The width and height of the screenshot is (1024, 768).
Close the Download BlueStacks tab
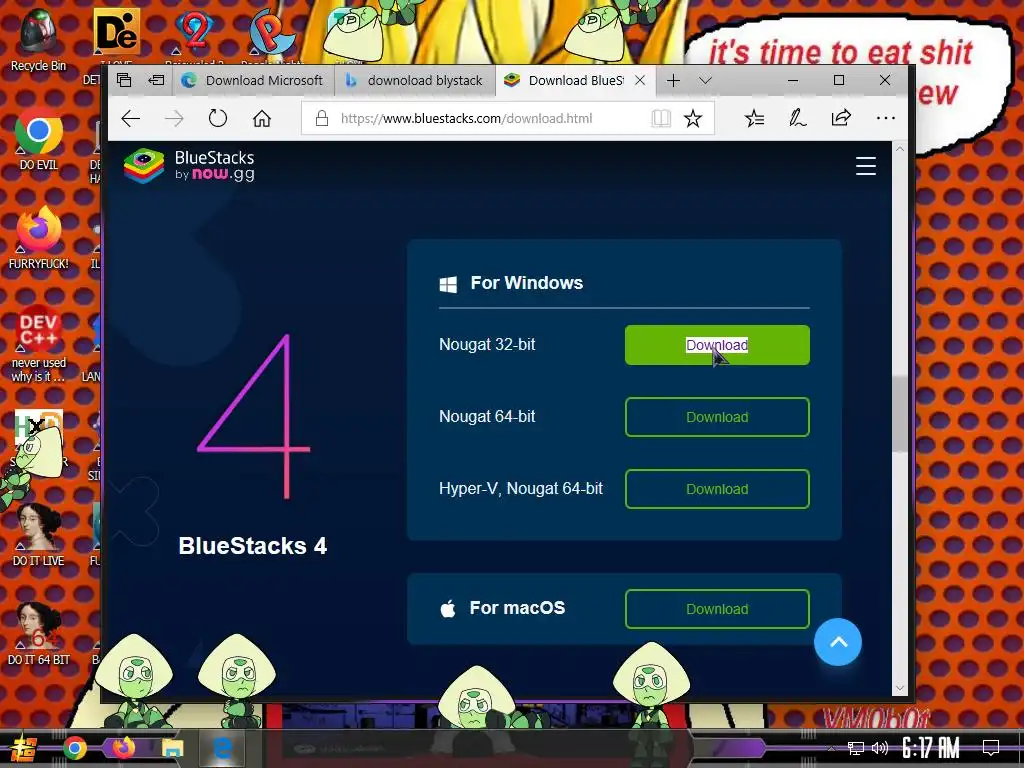pos(640,80)
